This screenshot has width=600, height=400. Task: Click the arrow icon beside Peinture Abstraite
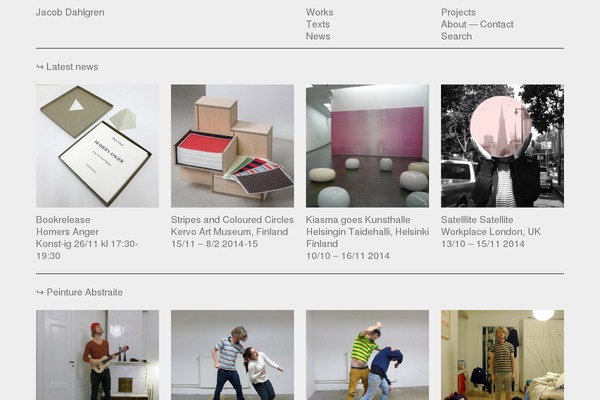pos(40,292)
